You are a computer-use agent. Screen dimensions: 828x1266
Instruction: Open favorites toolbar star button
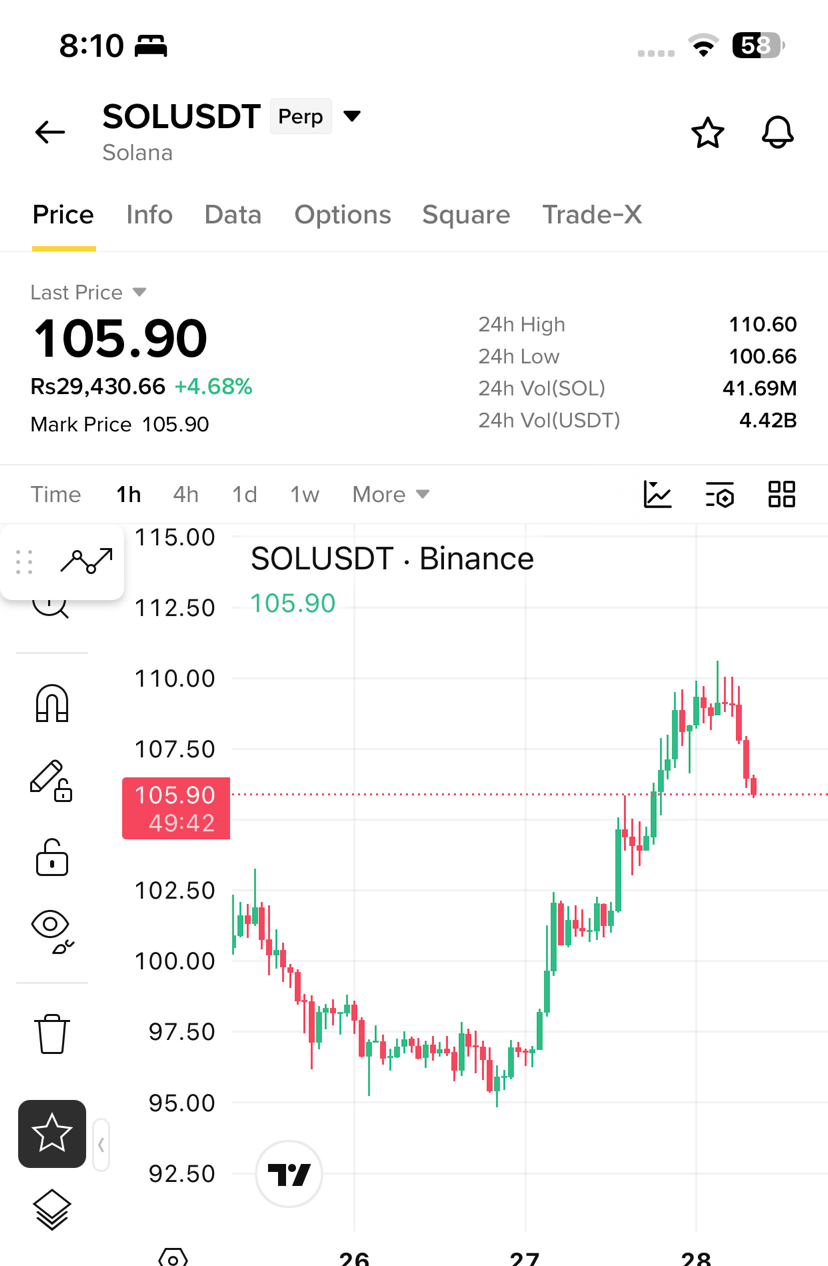[52, 1134]
